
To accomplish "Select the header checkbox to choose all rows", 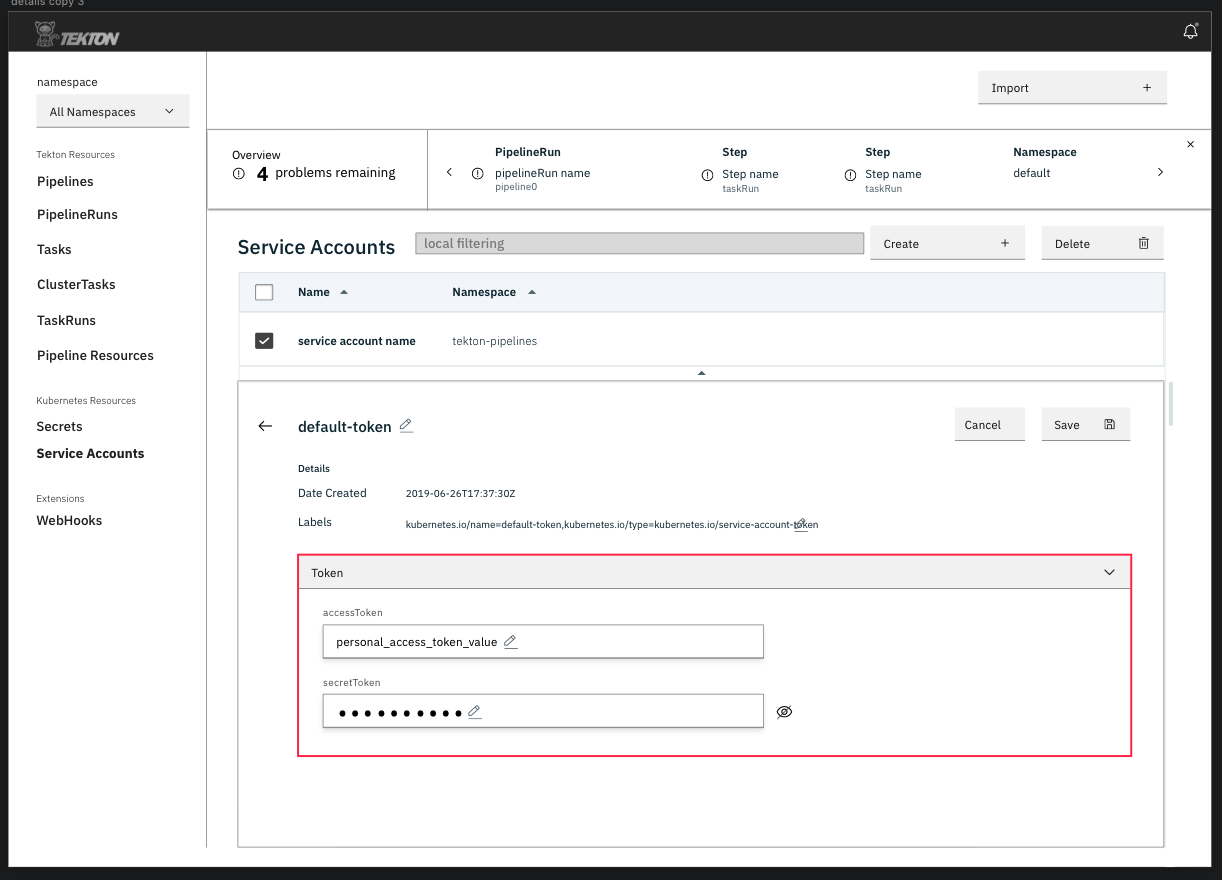I will click(264, 291).
